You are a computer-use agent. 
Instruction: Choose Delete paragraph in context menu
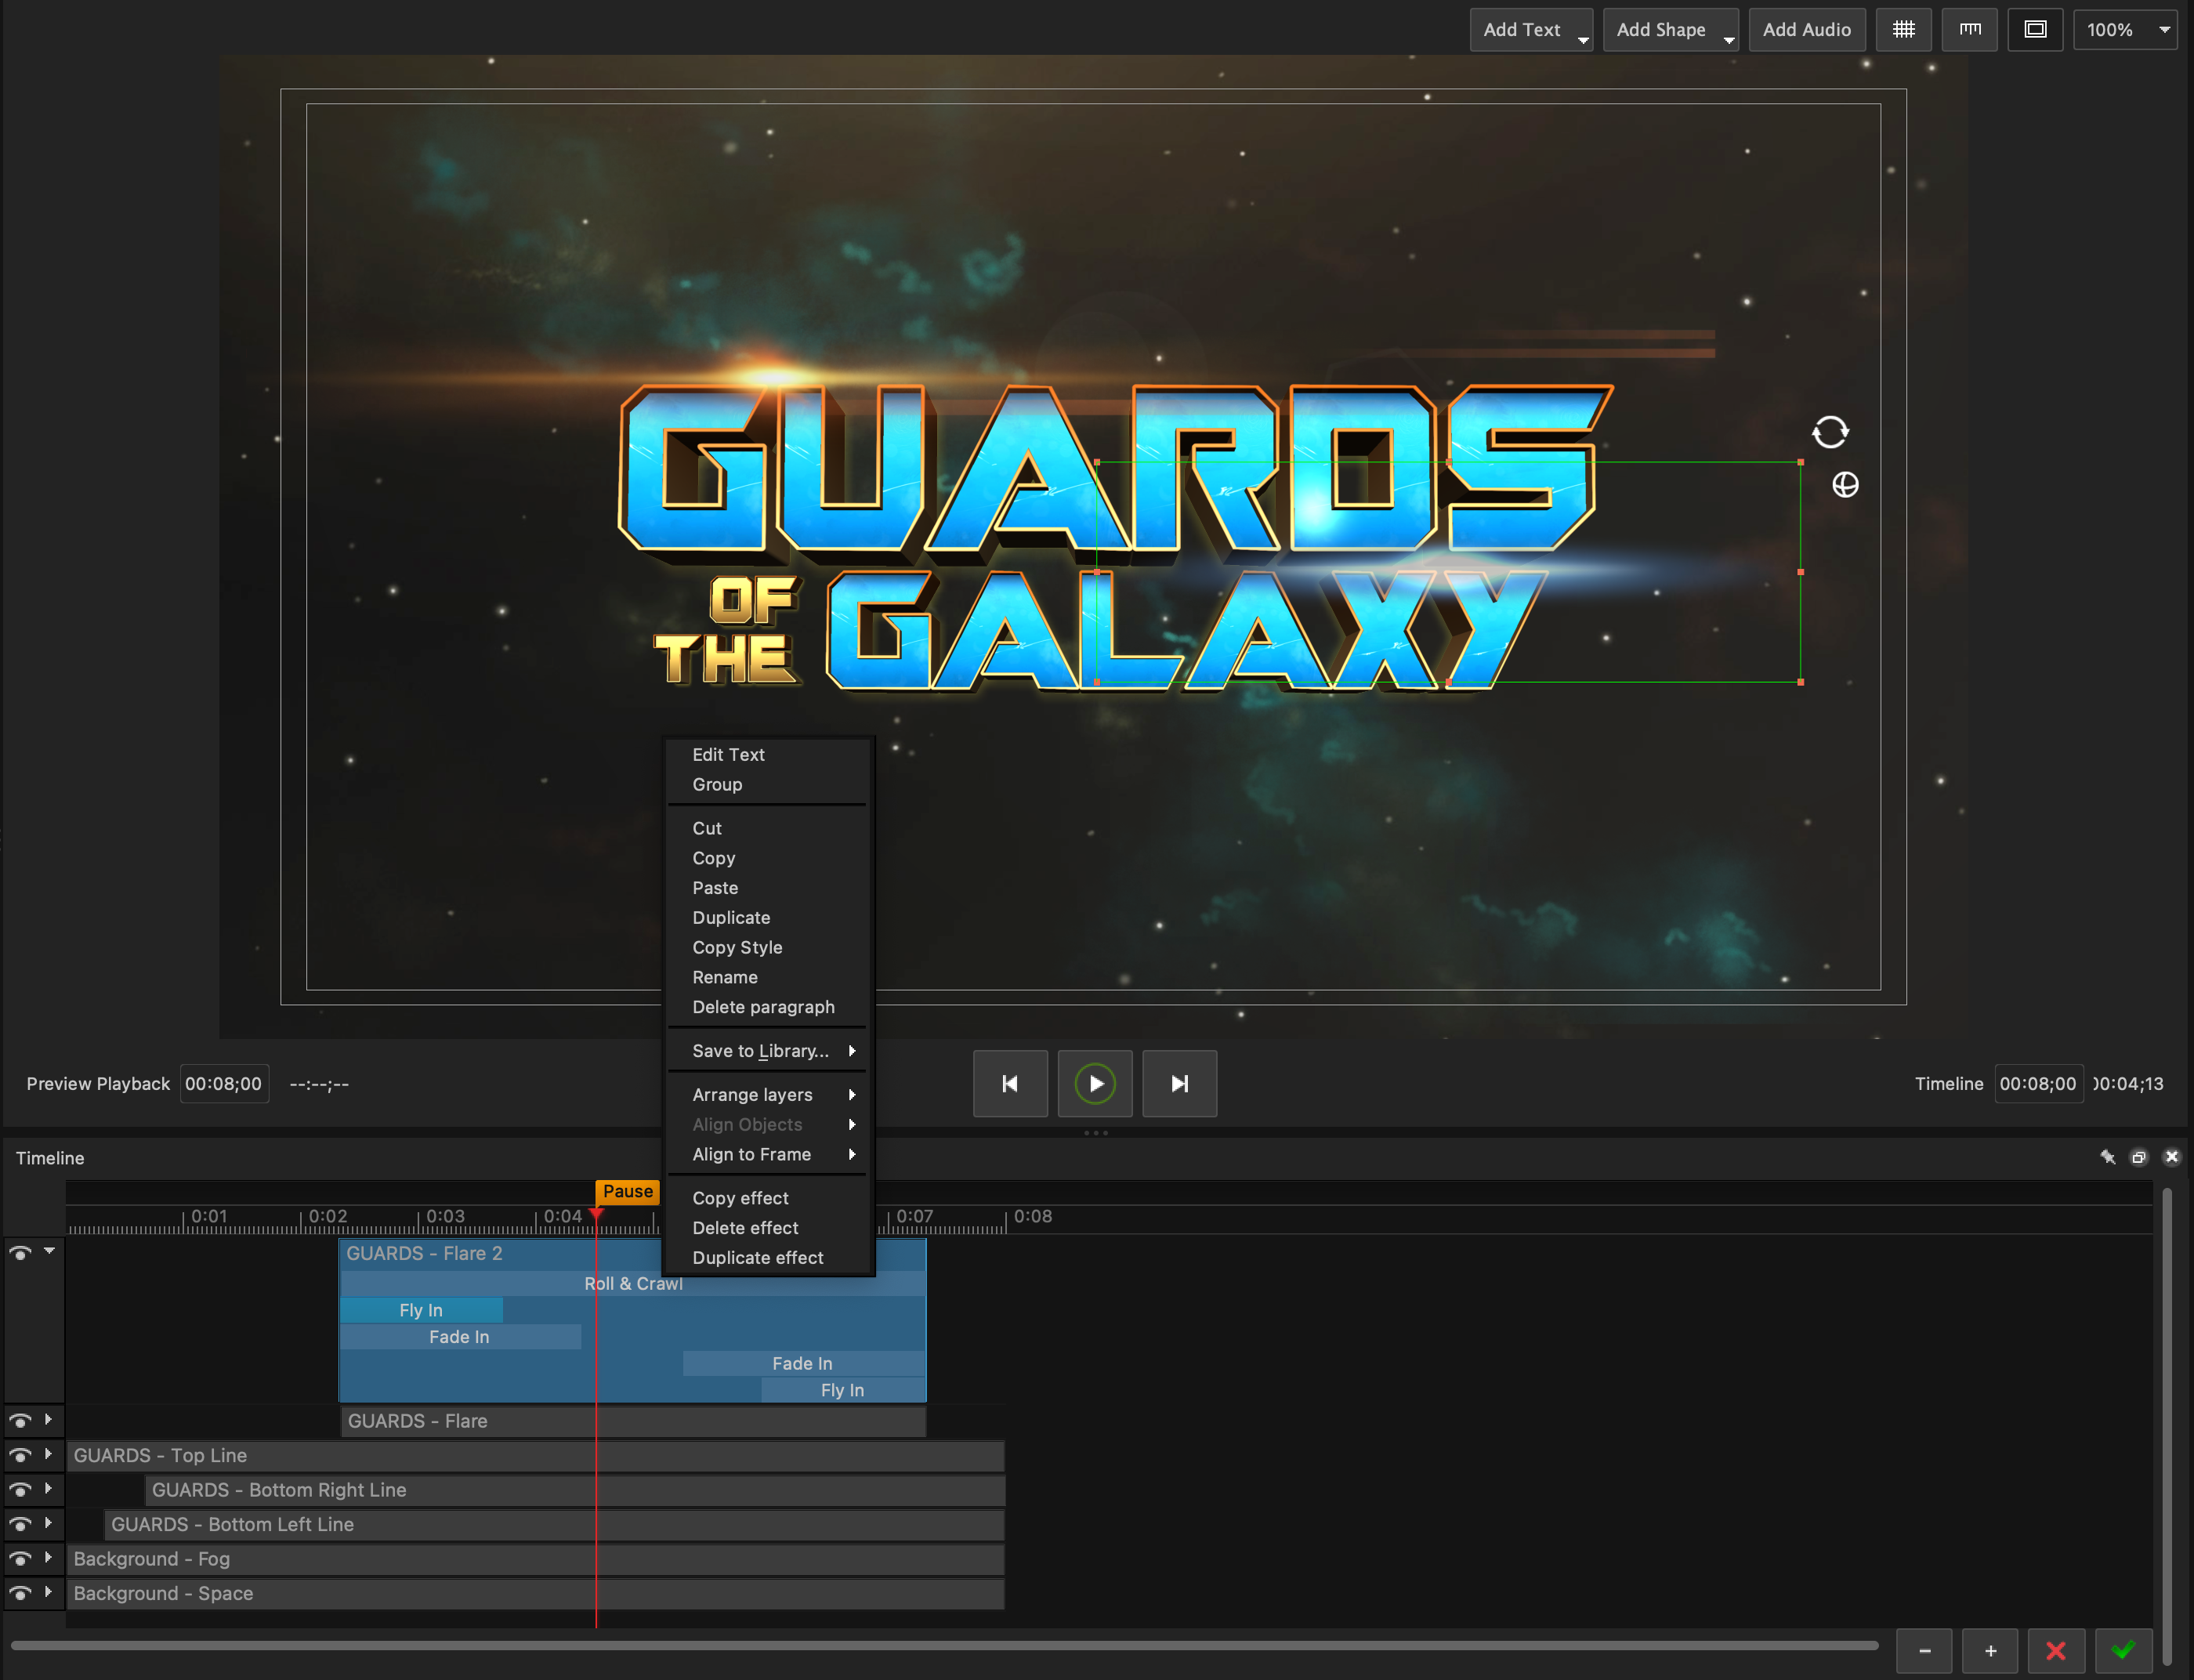tap(765, 1007)
